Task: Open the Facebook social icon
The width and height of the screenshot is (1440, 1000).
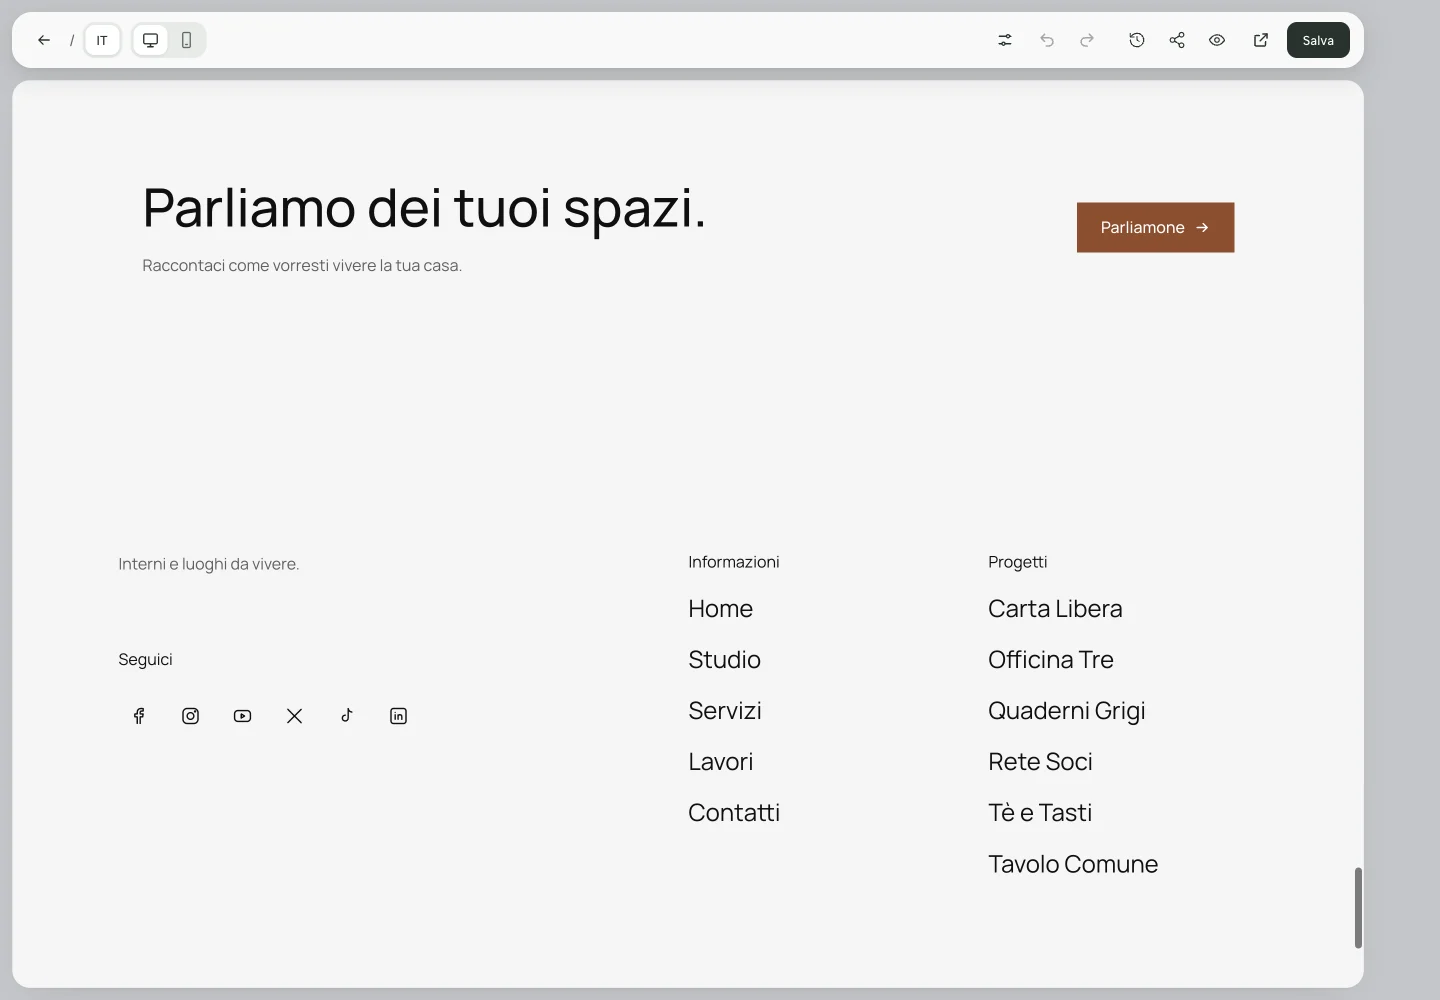Action: tap(139, 716)
